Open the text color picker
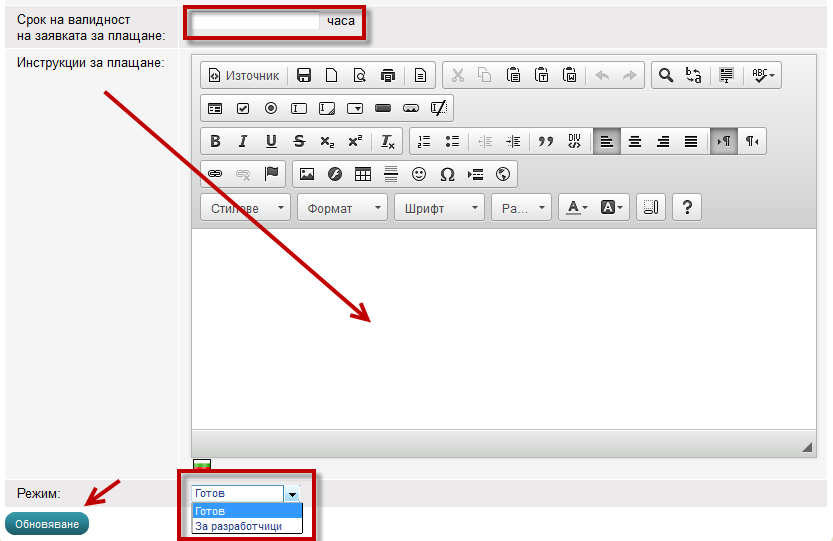Image resolution: width=833 pixels, height=541 pixels. [578, 208]
